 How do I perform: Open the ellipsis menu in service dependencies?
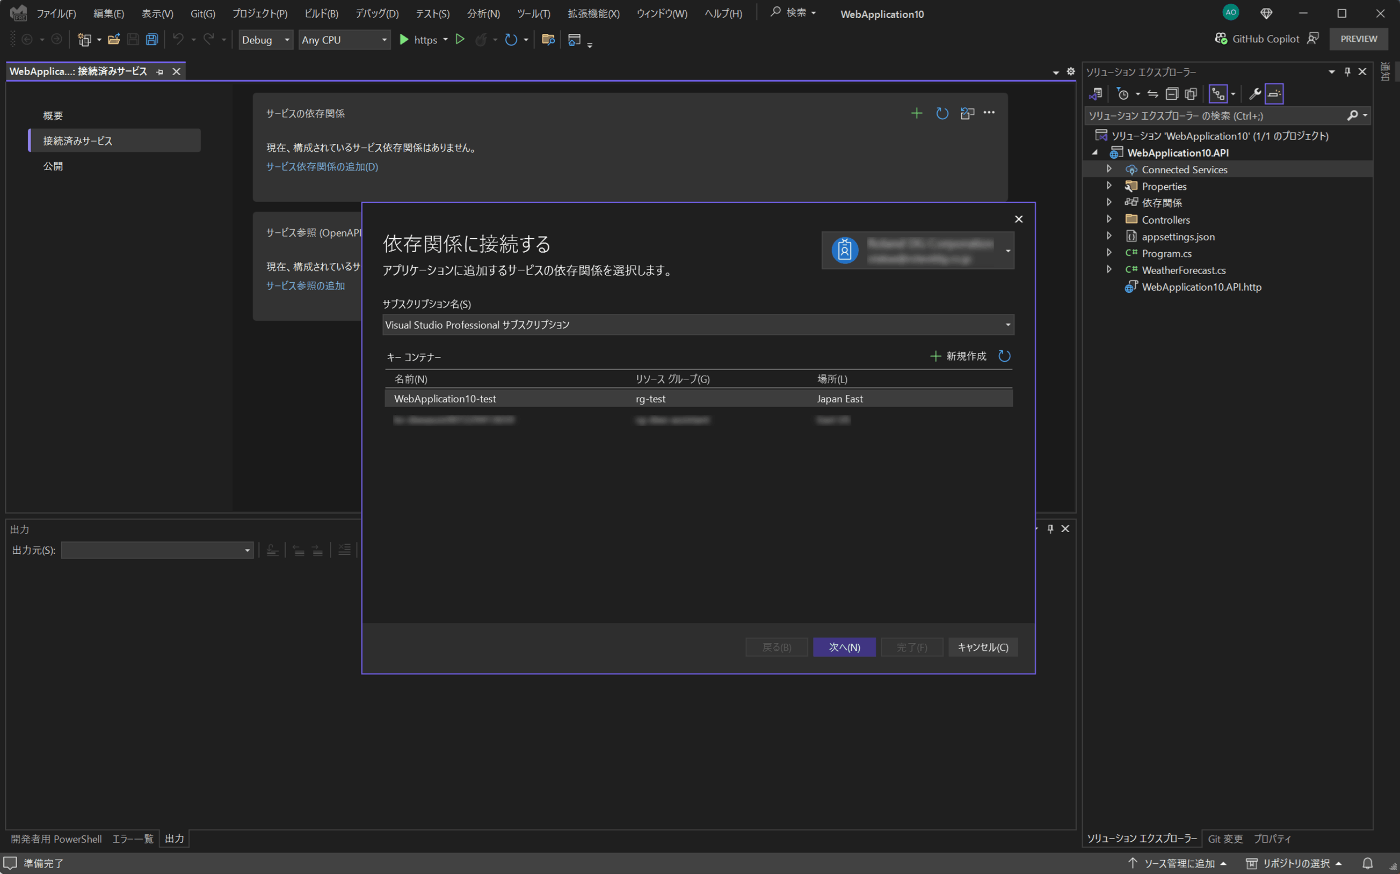tap(989, 113)
